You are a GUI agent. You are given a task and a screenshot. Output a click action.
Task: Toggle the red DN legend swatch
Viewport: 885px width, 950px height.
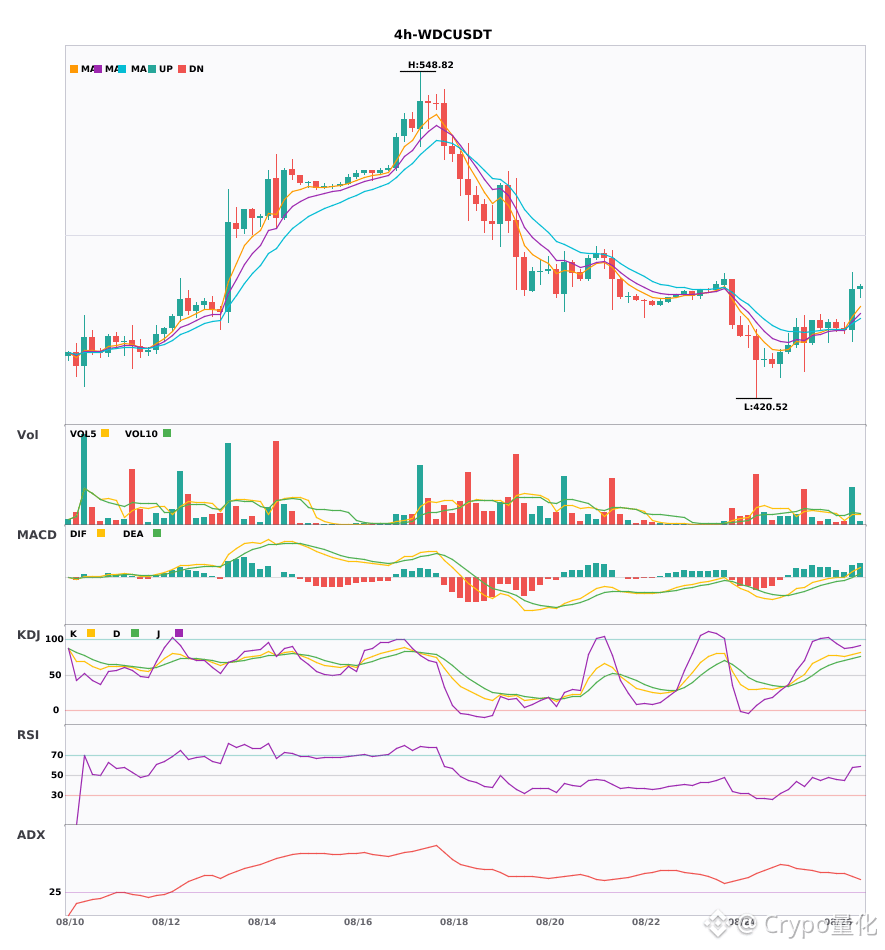click(x=182, y=69)
